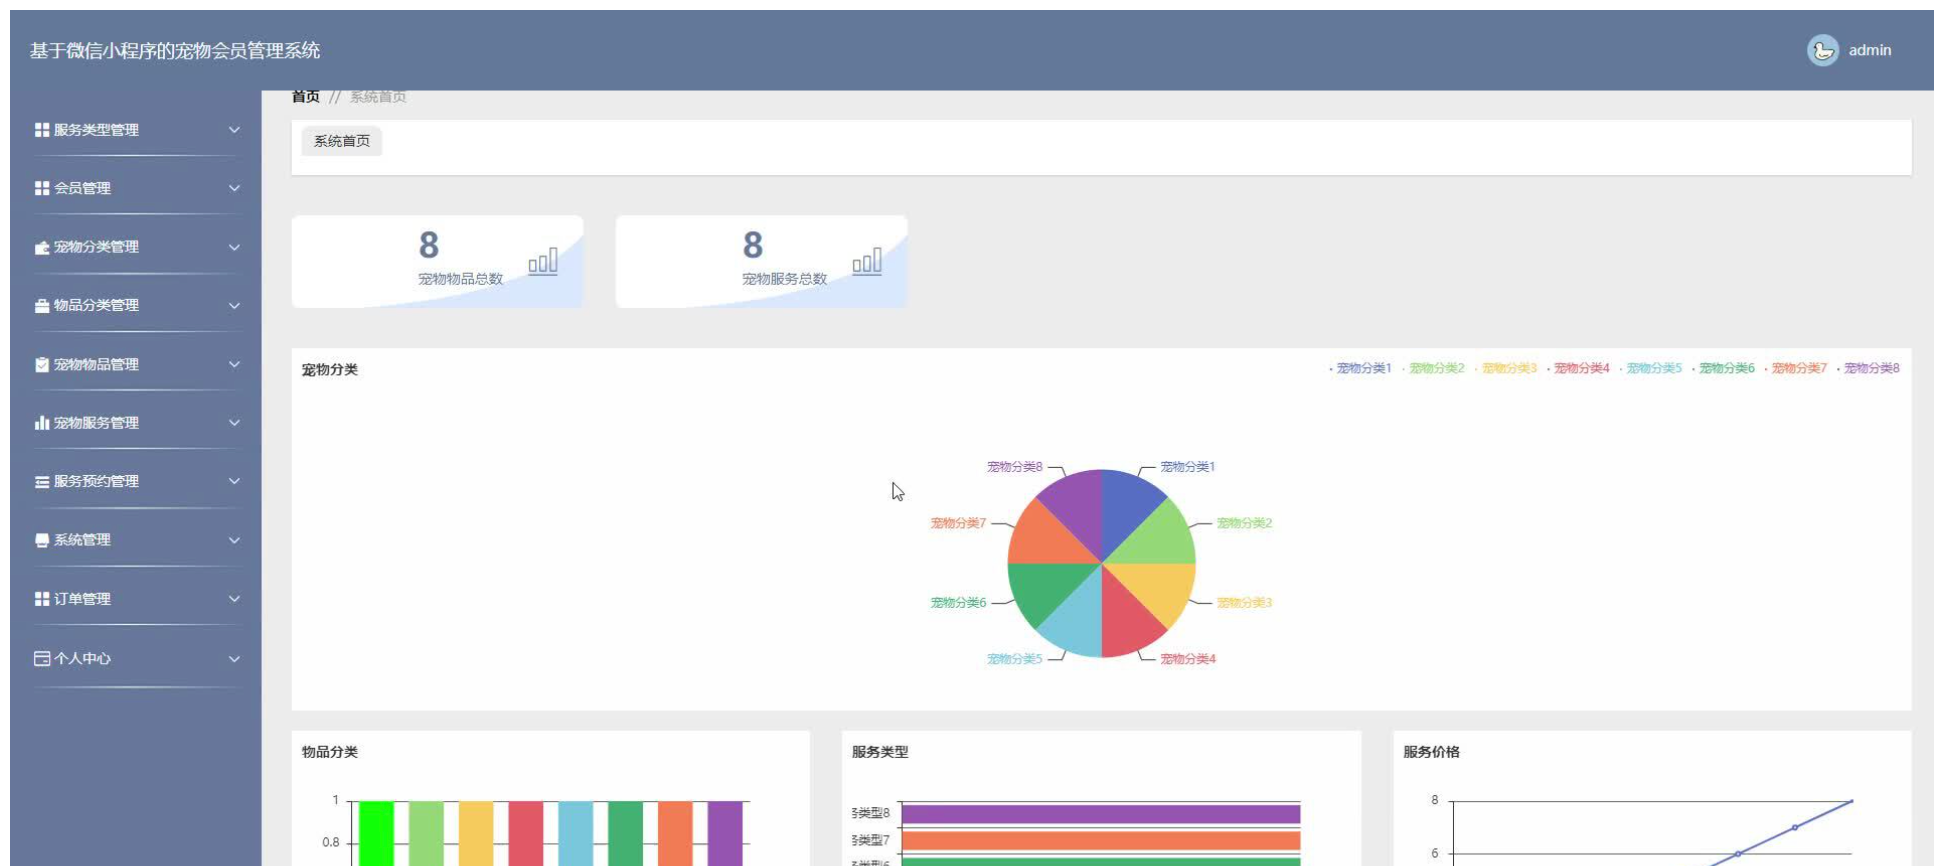The image size is (1938, 866).
Task: Toggle legend item 宠物分类8
Action: 1869,368
